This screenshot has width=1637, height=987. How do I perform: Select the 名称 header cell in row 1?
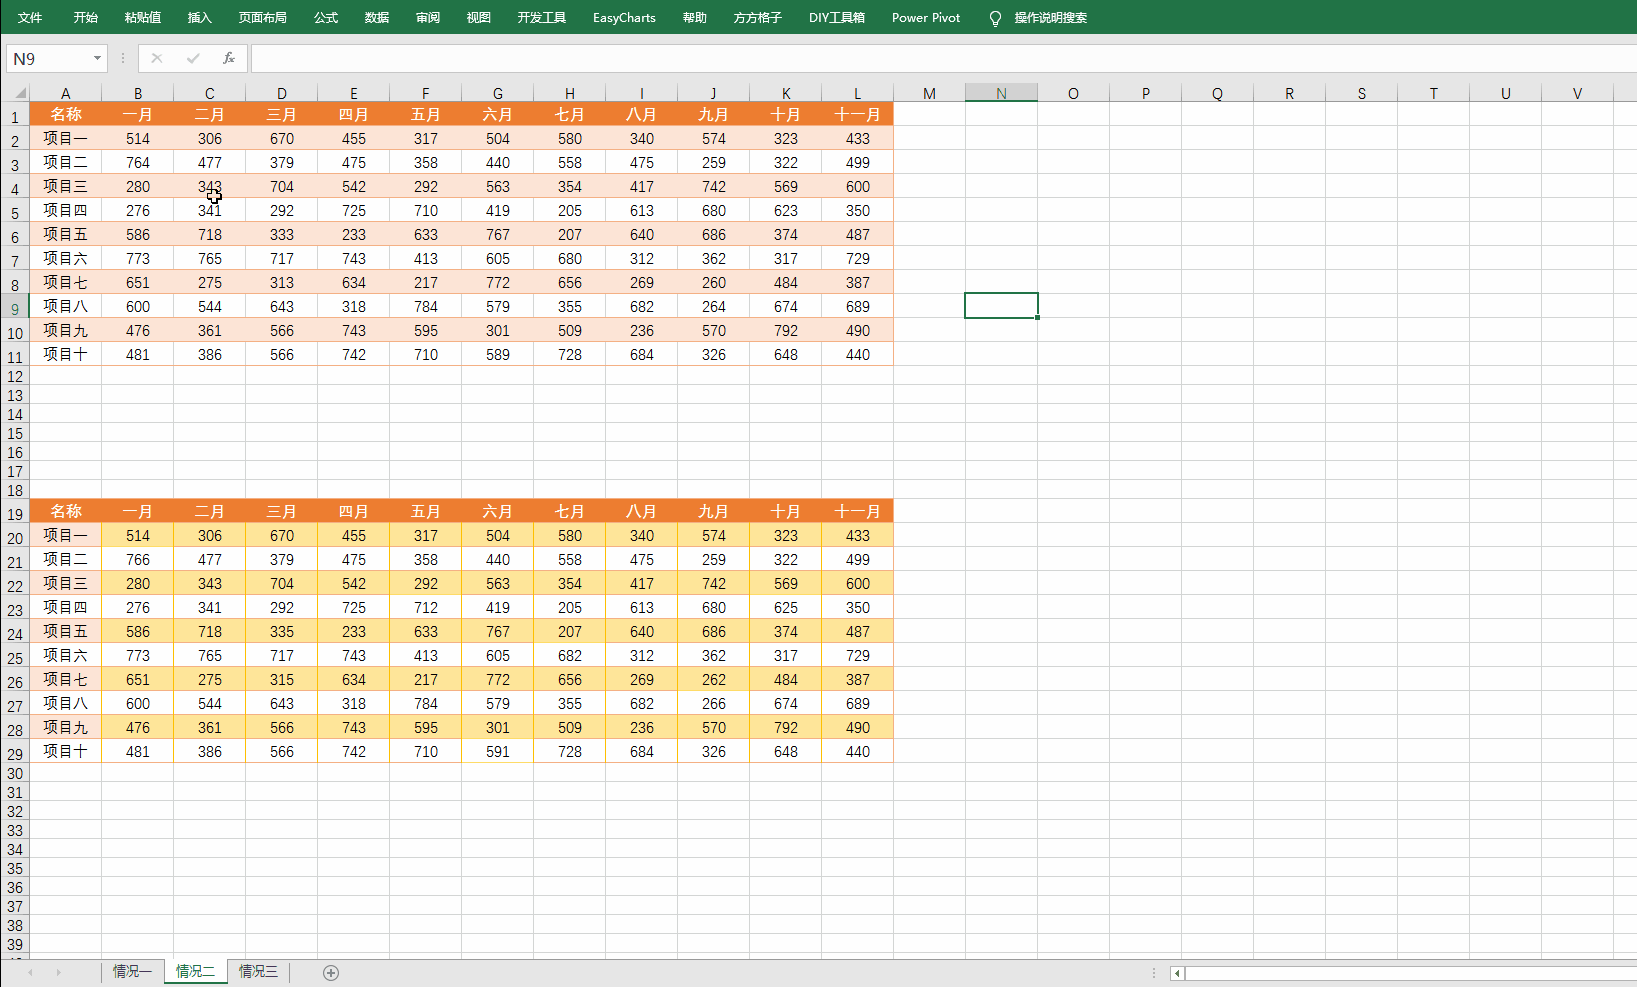tap(66, 114)
